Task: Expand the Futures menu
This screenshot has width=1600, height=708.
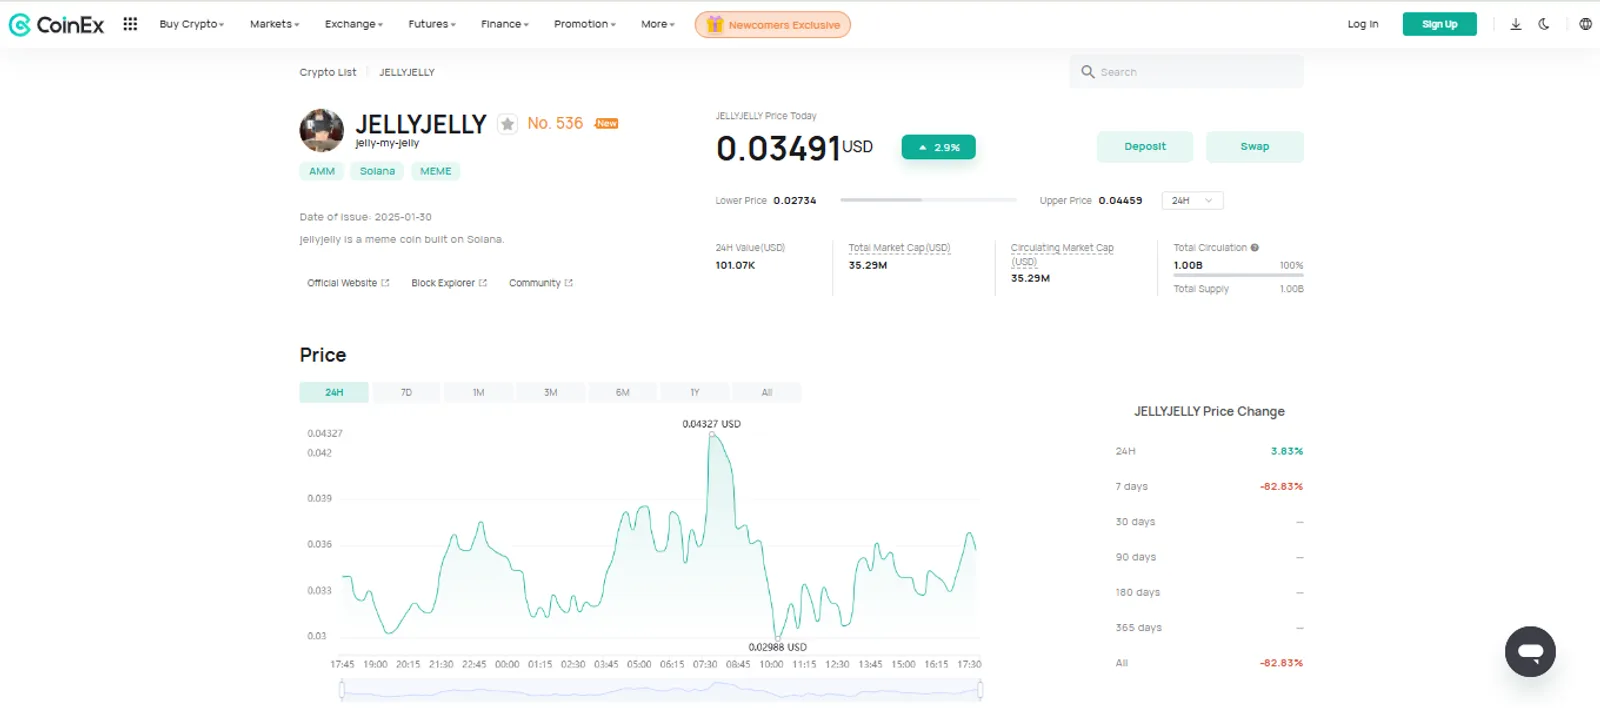Action: (432, 24)
